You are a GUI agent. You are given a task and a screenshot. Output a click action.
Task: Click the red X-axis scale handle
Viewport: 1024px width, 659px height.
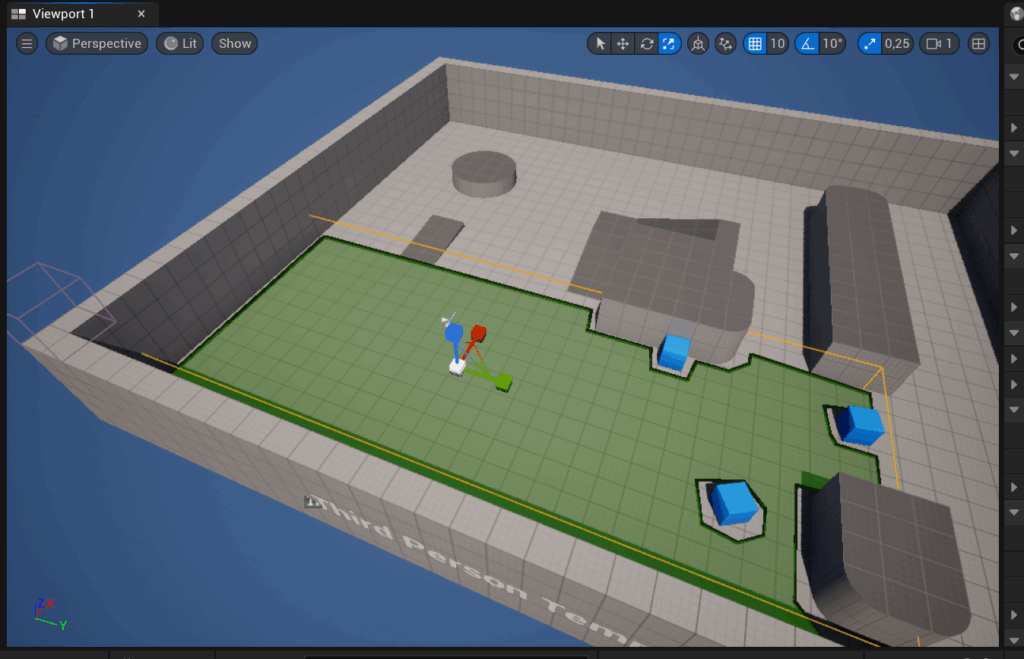(x=478, y=333)
